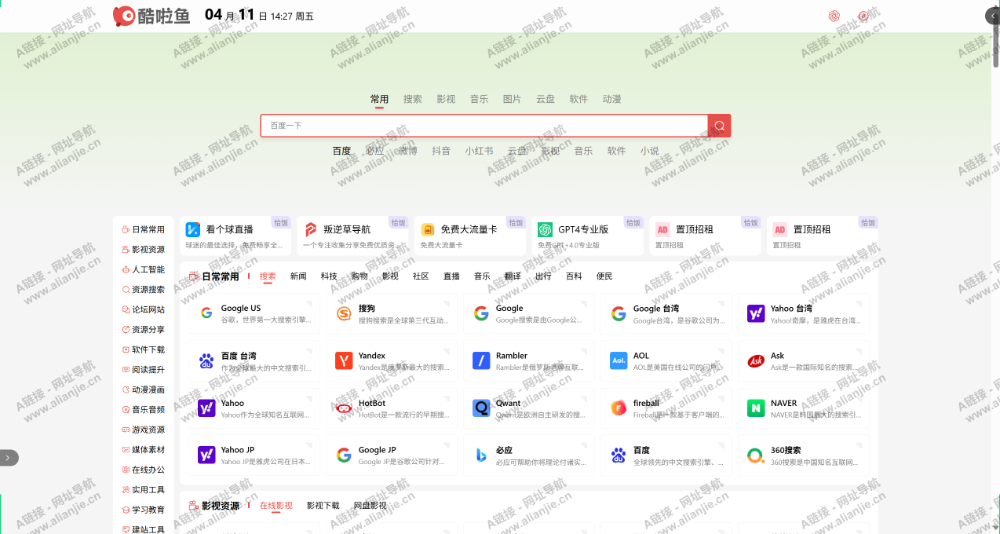The width and height of the screenshot is (1000, 534).
Task: Jump to 游戏资源 in sidebar
Action: coord(143,430)
